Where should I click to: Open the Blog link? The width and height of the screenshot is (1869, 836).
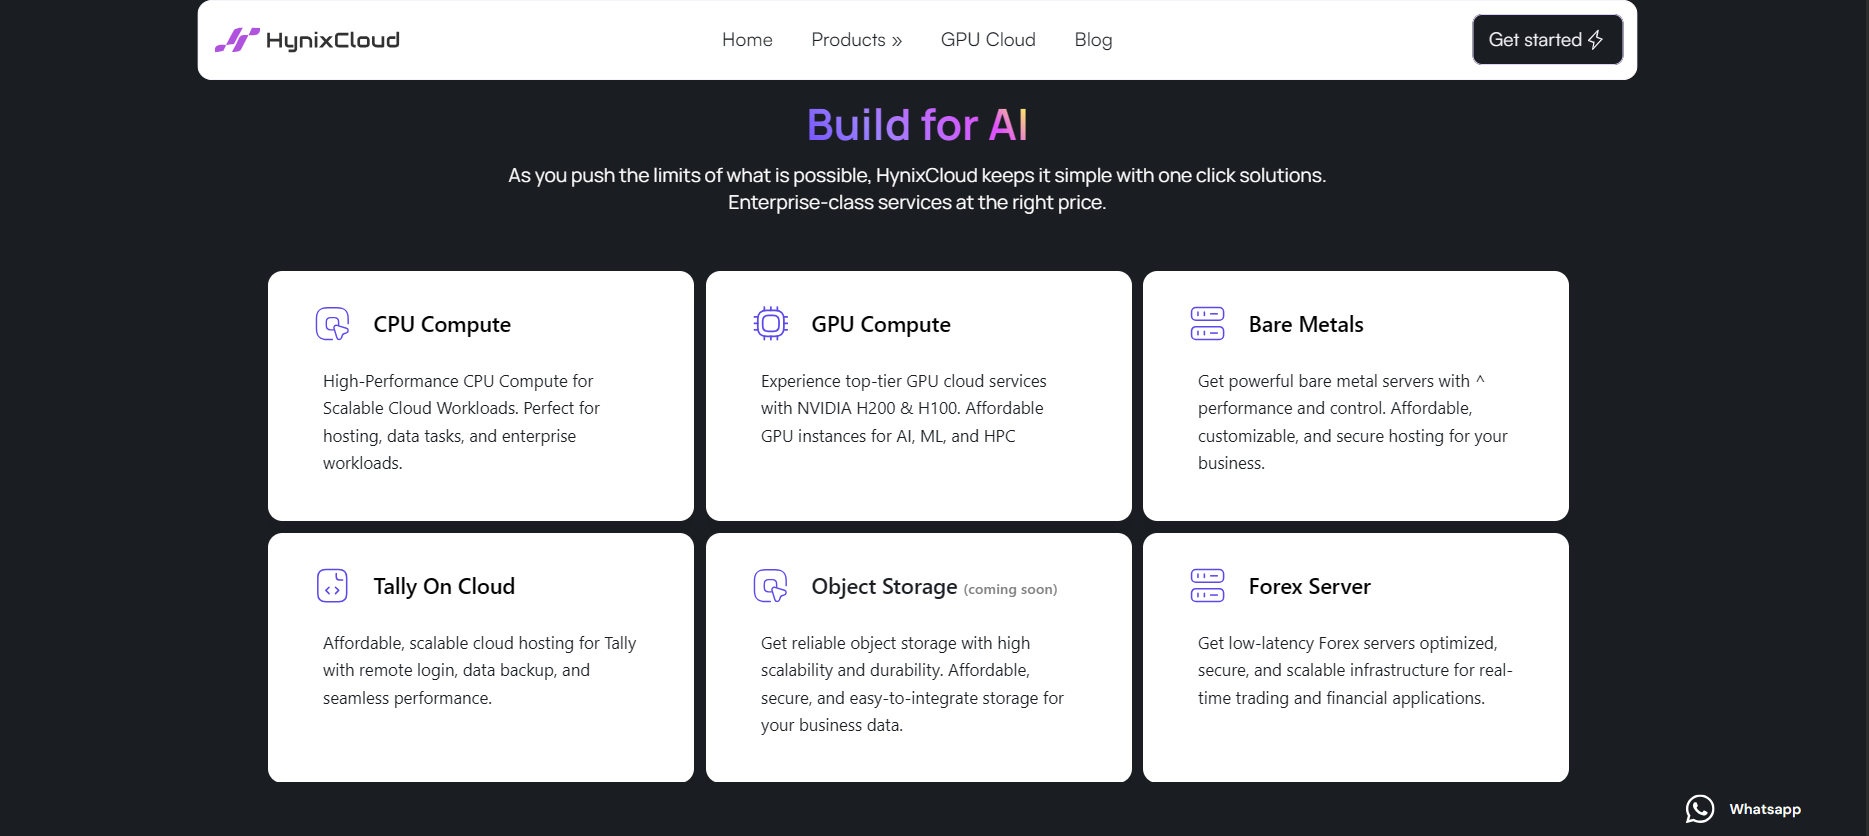pyautogui.click(x=1093, y=40)
